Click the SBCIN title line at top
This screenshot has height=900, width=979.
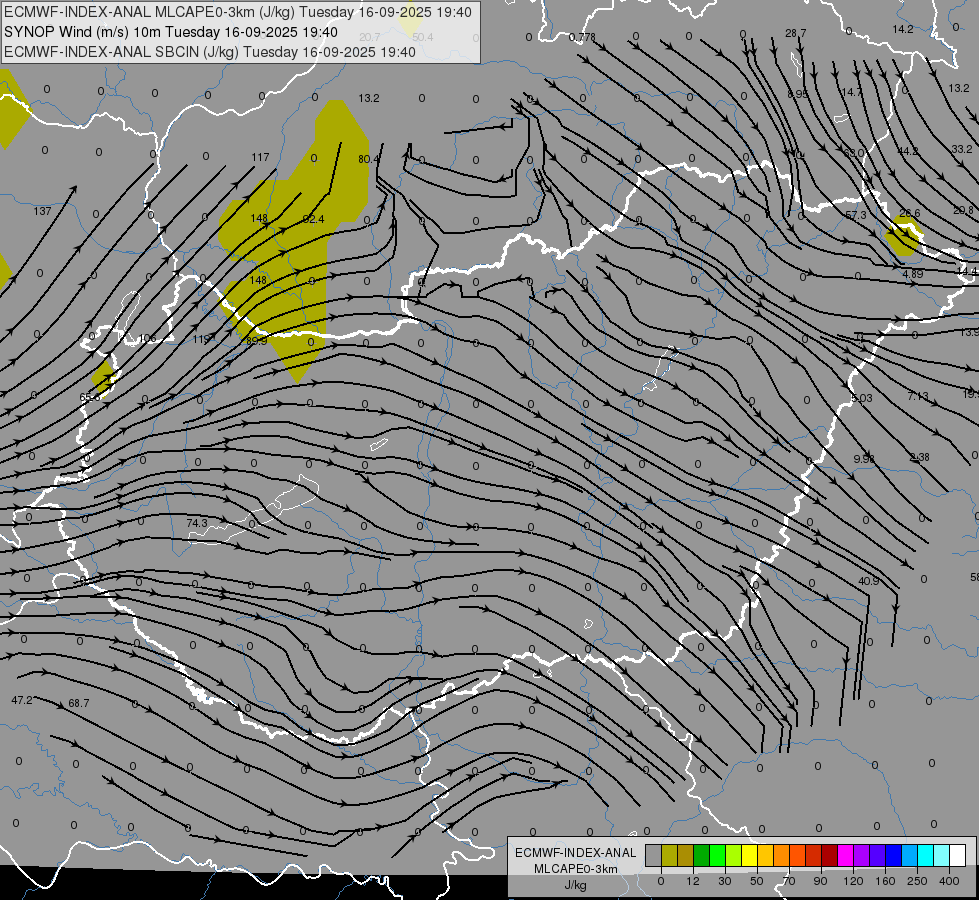click(210, 52)
